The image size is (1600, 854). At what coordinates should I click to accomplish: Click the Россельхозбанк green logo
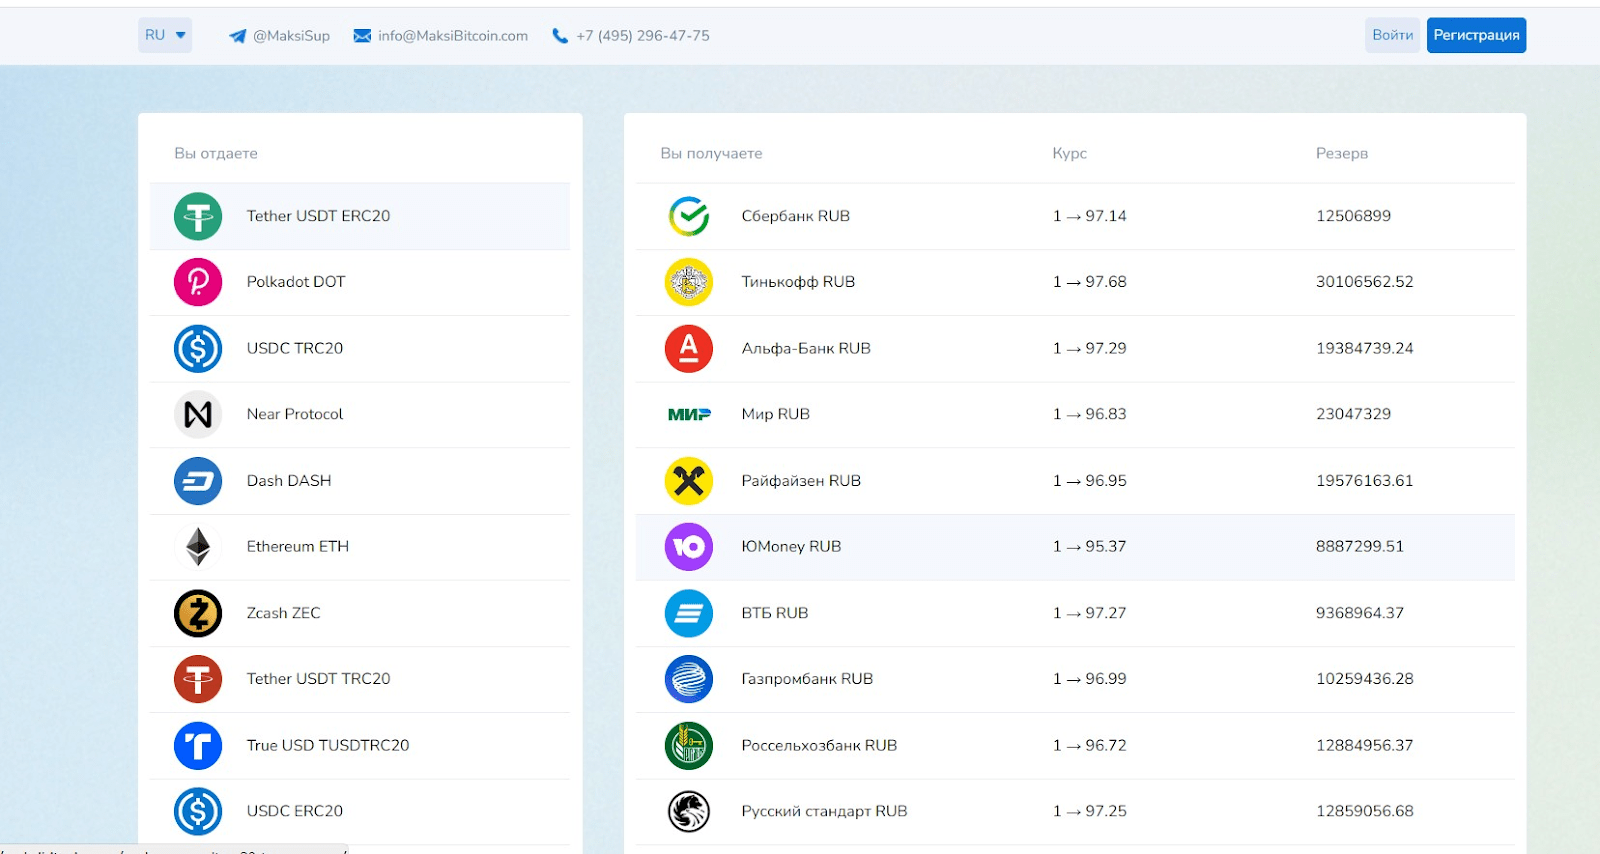coord(689,745)
